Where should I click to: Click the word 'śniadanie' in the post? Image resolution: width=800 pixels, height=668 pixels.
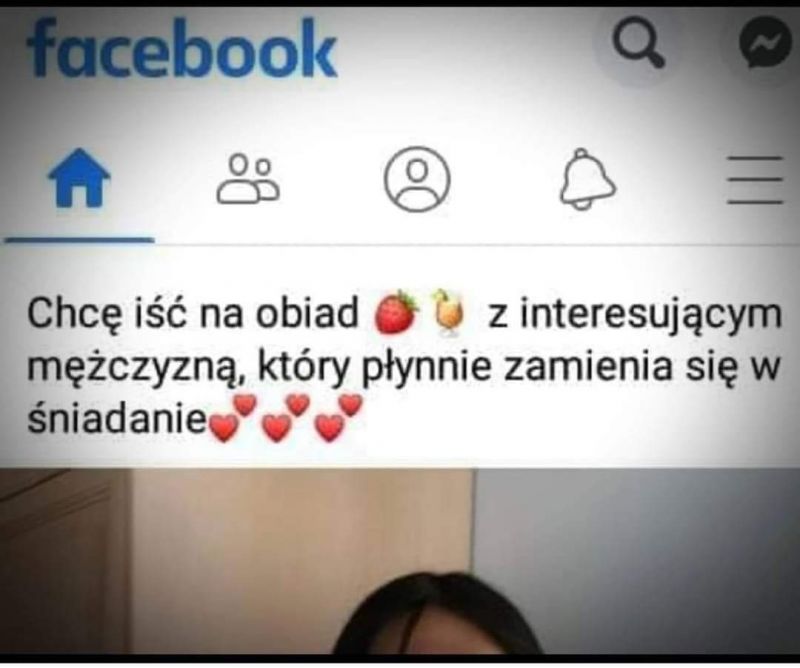pyautogui.click(x=117, y=420)
